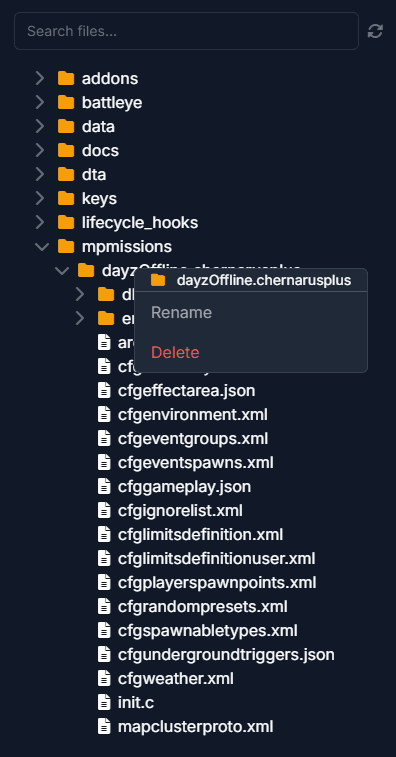This screenshot has height=757, width=396.
Task: Choose Rename in the context menu
Action: 181,312
